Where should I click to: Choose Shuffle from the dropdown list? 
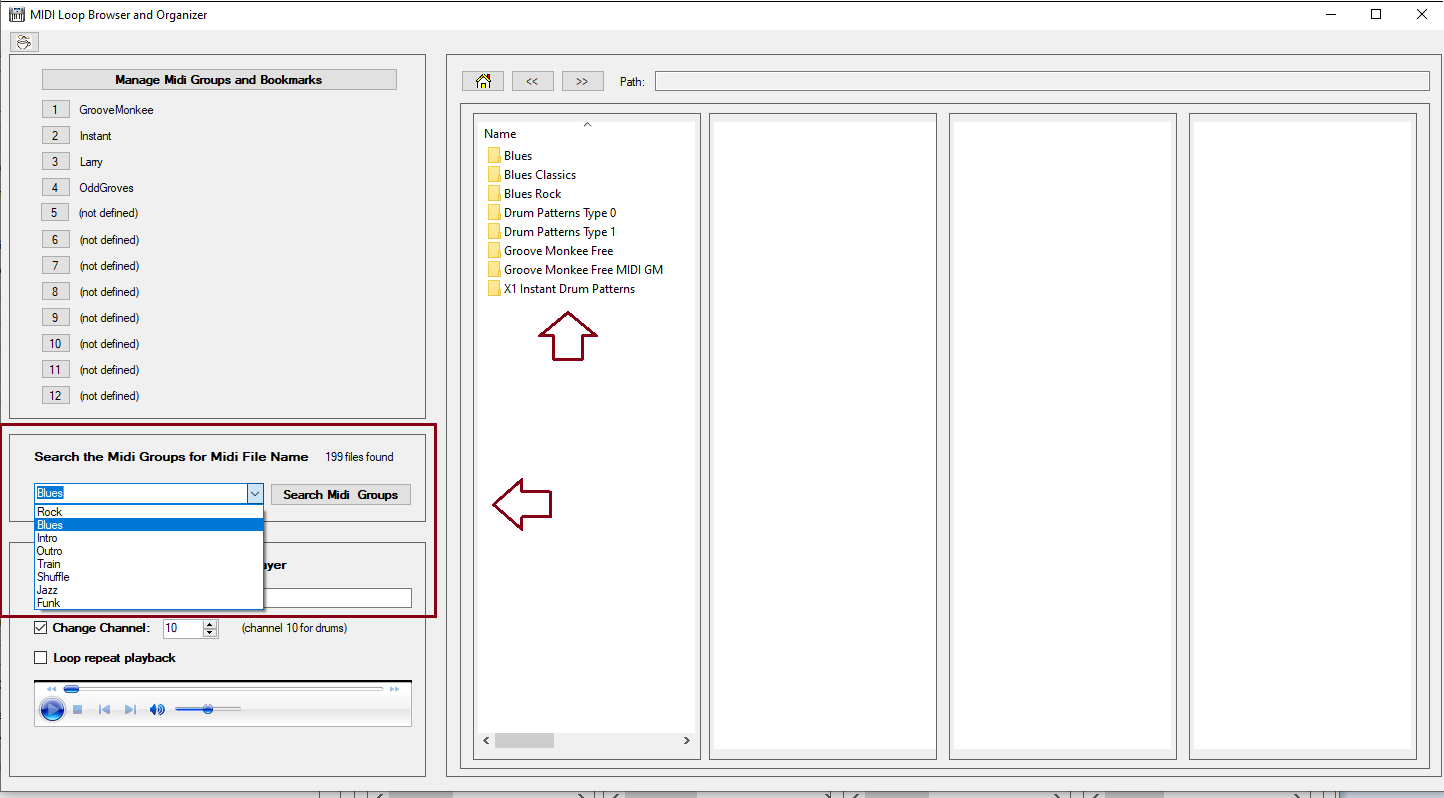(149, 577)
